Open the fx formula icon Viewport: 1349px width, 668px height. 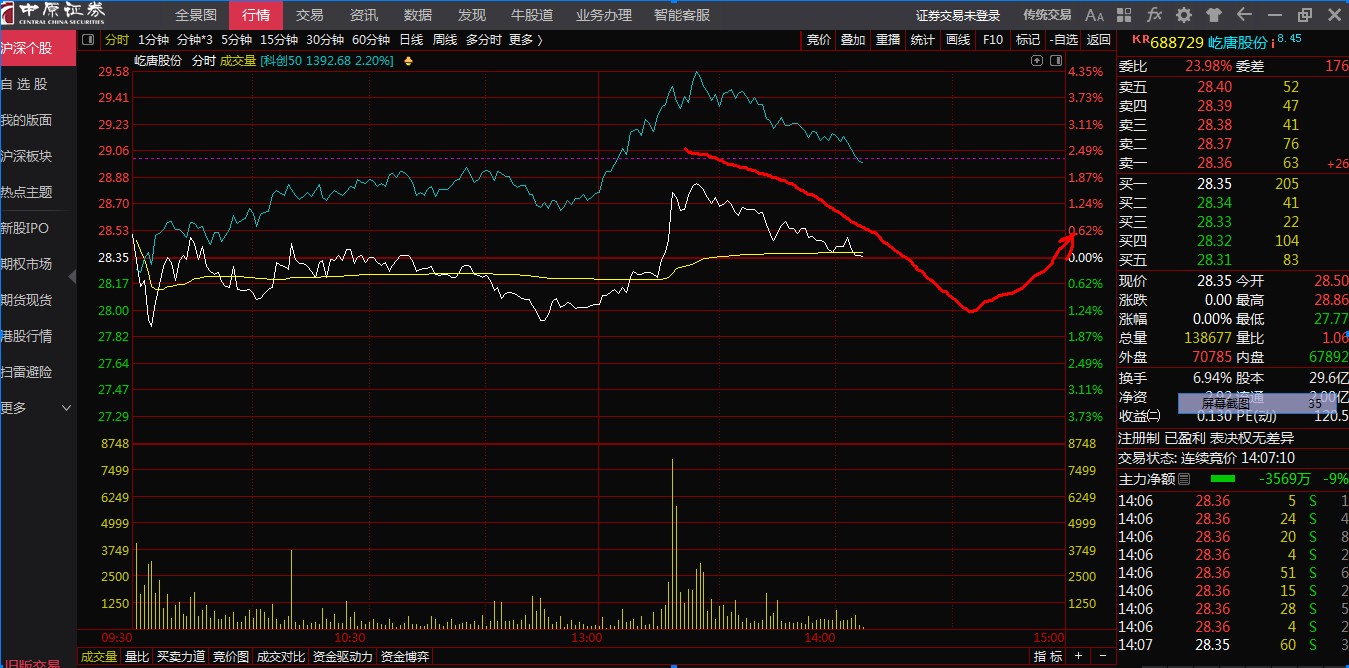point(1154,15)
